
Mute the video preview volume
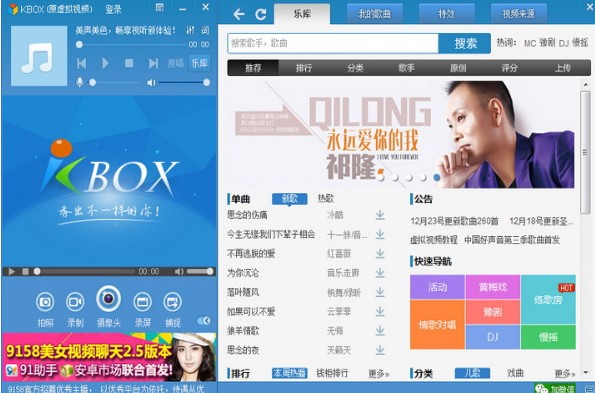point(179,271)
